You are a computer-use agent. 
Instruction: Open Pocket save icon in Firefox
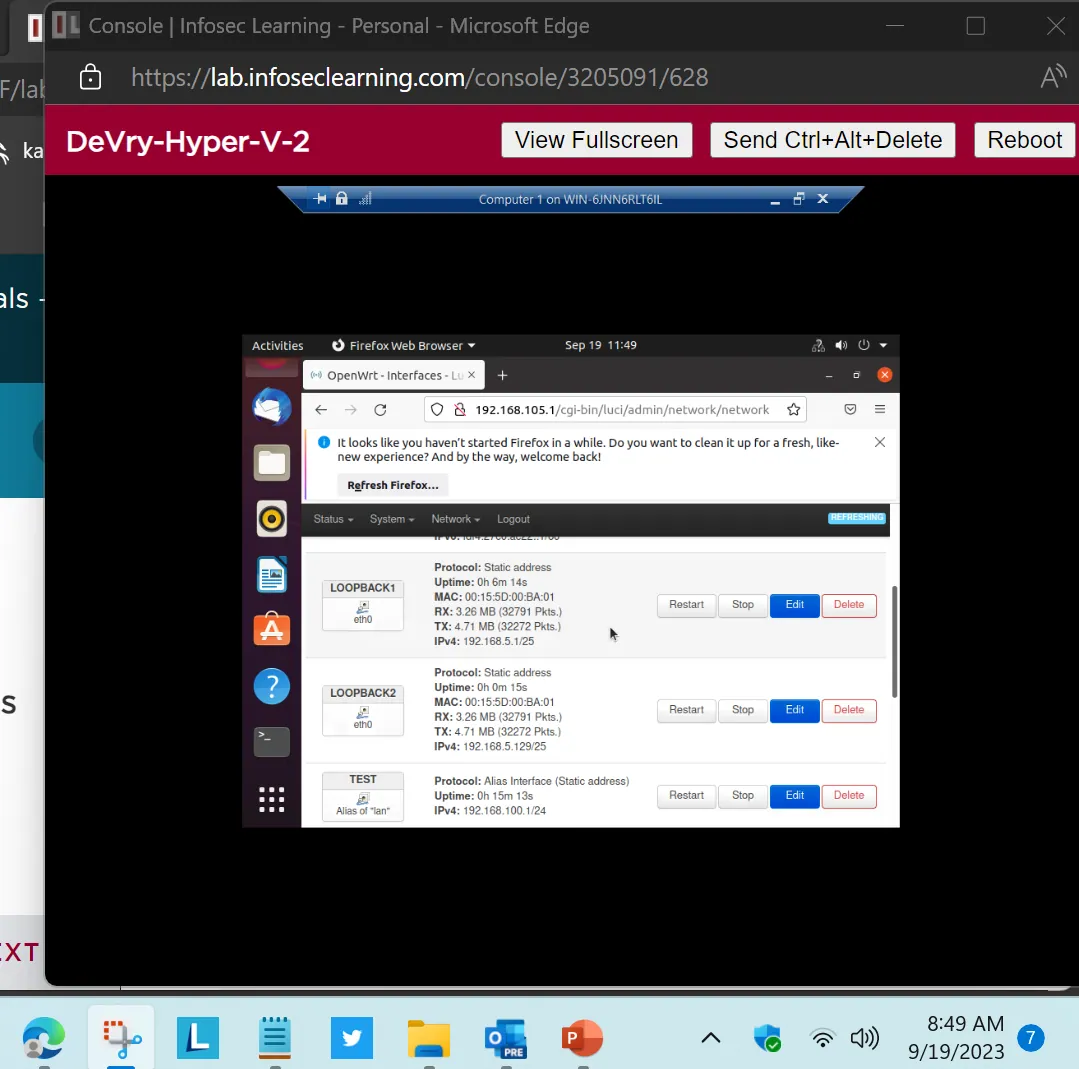851,410
